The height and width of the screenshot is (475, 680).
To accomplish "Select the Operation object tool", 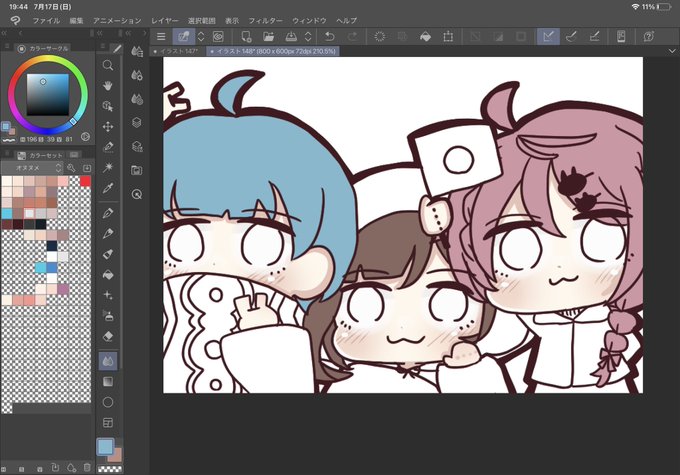I will tap(108, 106).
